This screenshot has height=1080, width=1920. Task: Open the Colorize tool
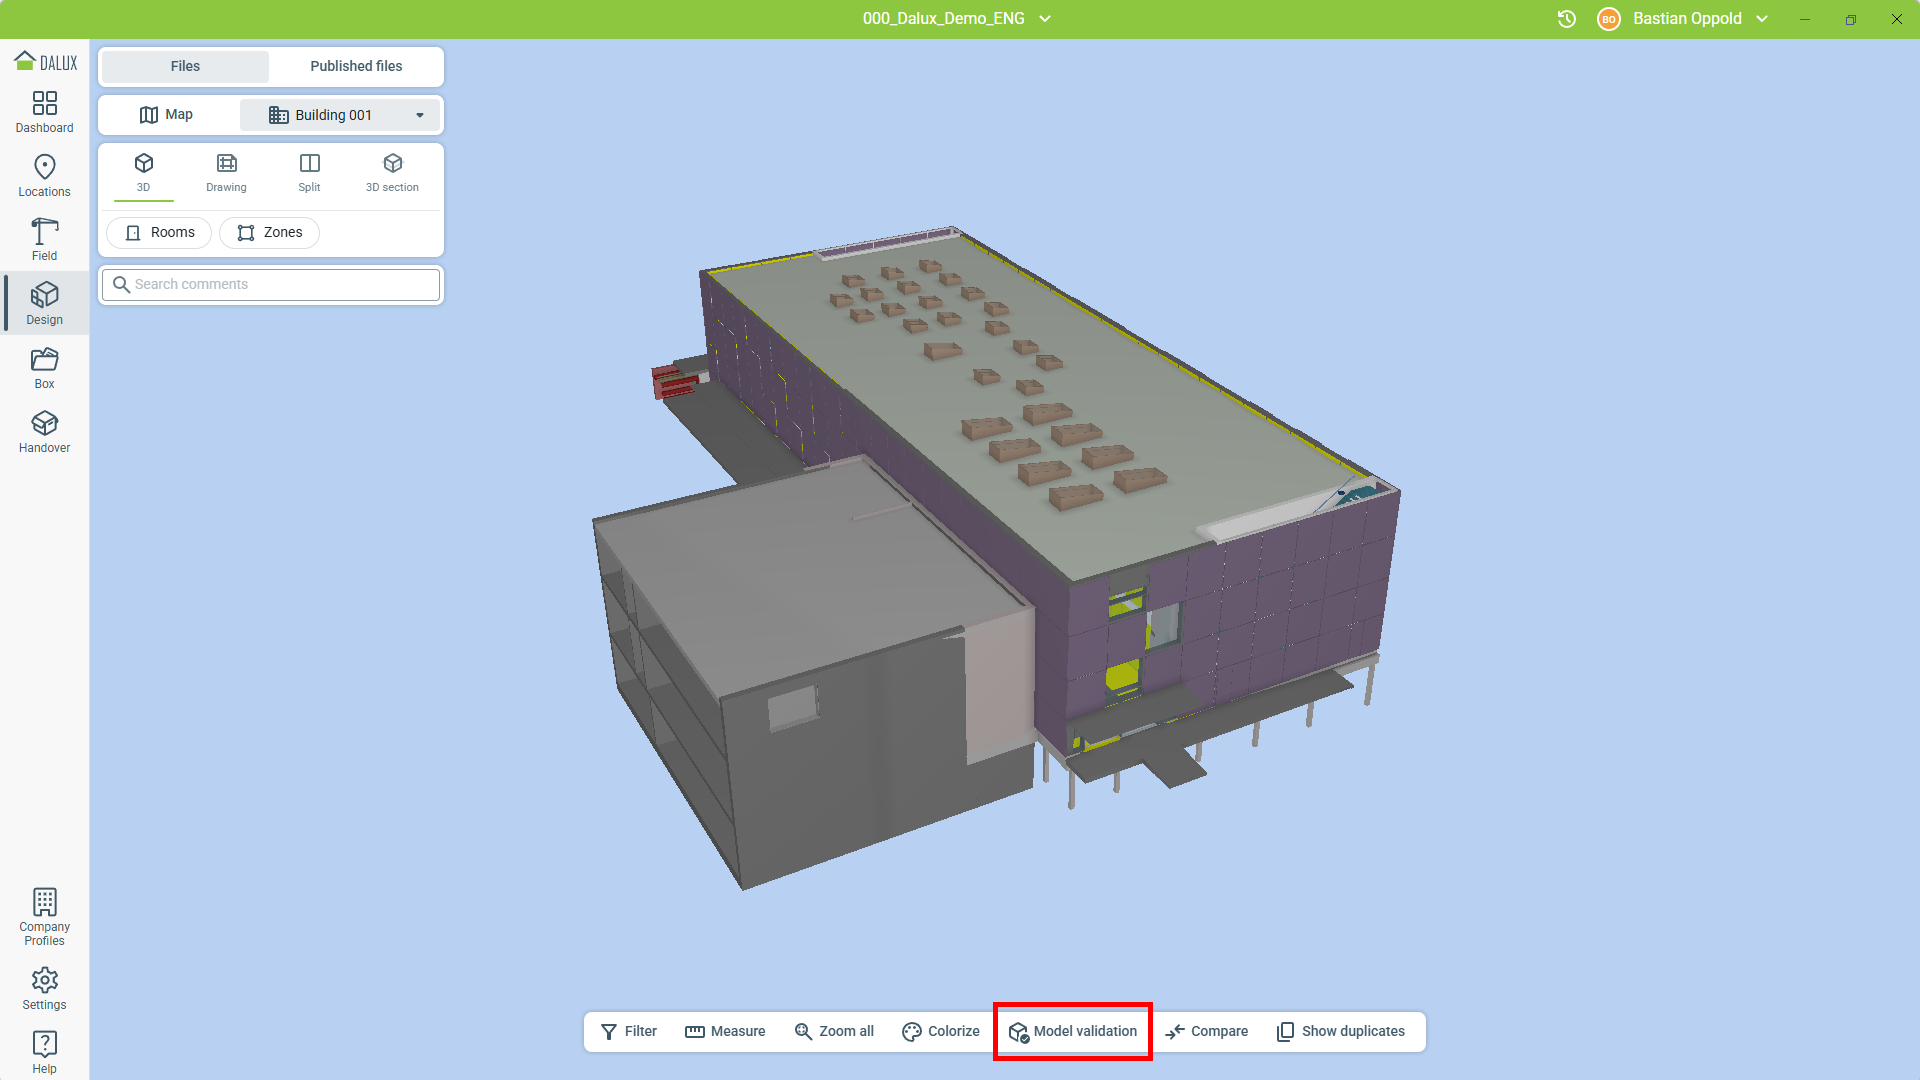[939, 1031]
